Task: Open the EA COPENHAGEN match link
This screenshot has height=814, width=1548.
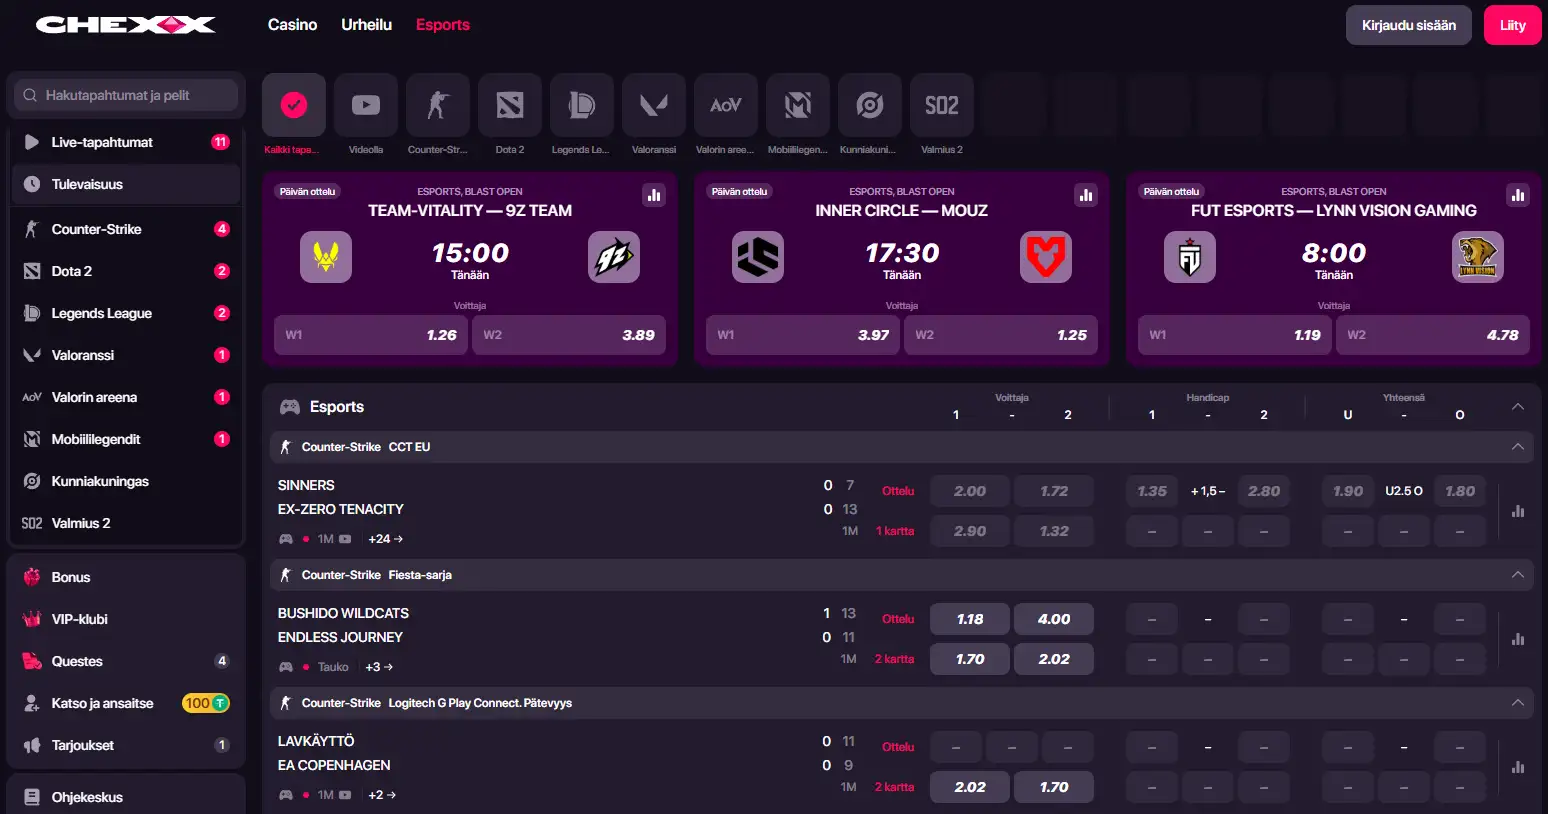Action: (334, 765)
